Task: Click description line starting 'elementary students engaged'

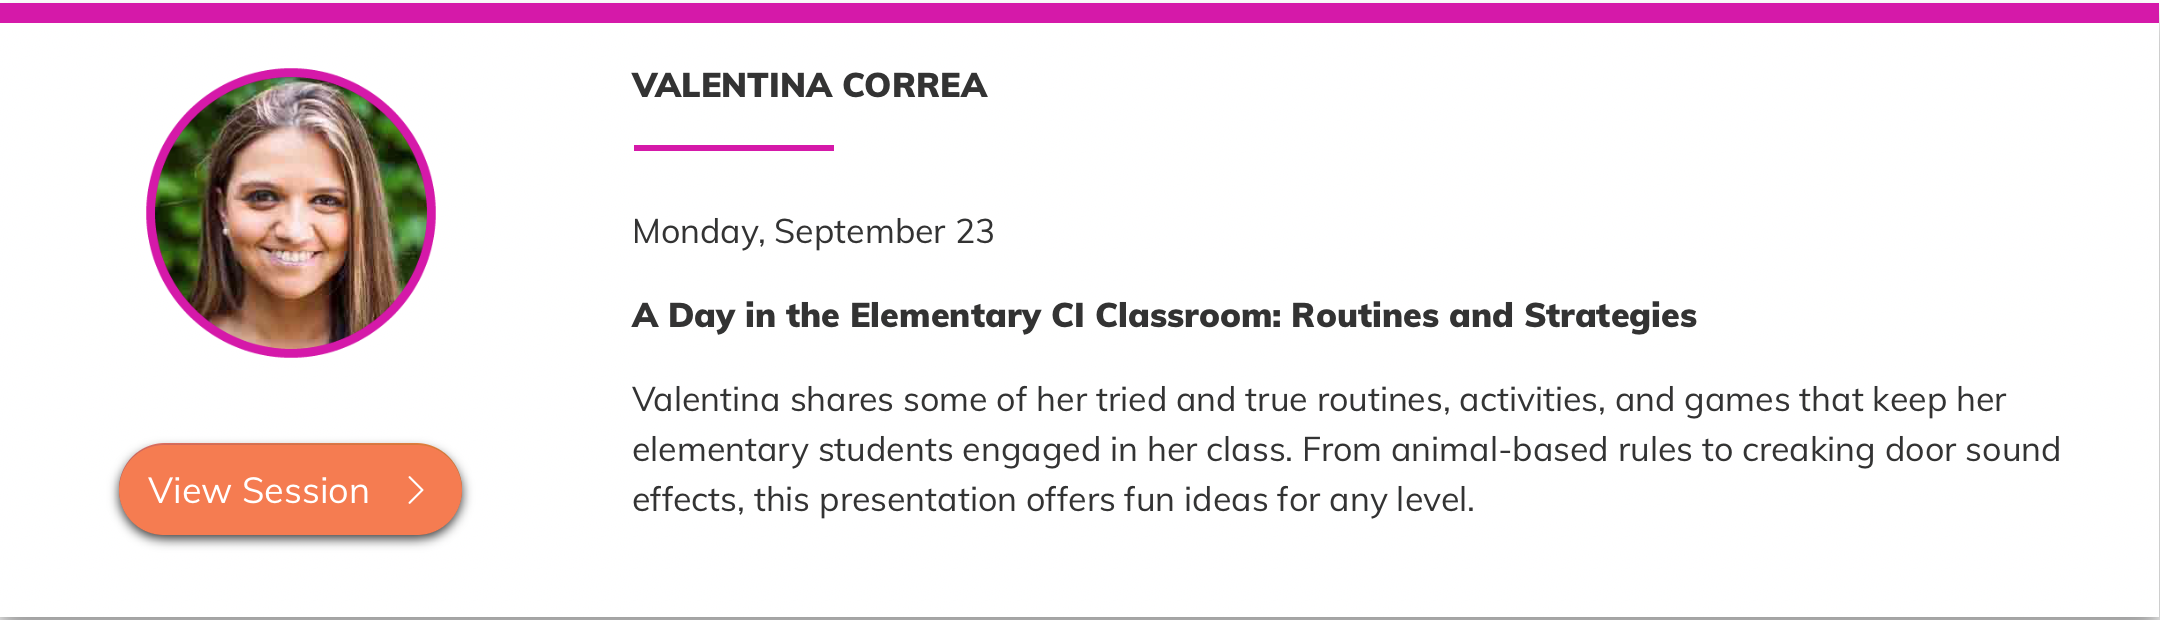Action: [1345, 450]
